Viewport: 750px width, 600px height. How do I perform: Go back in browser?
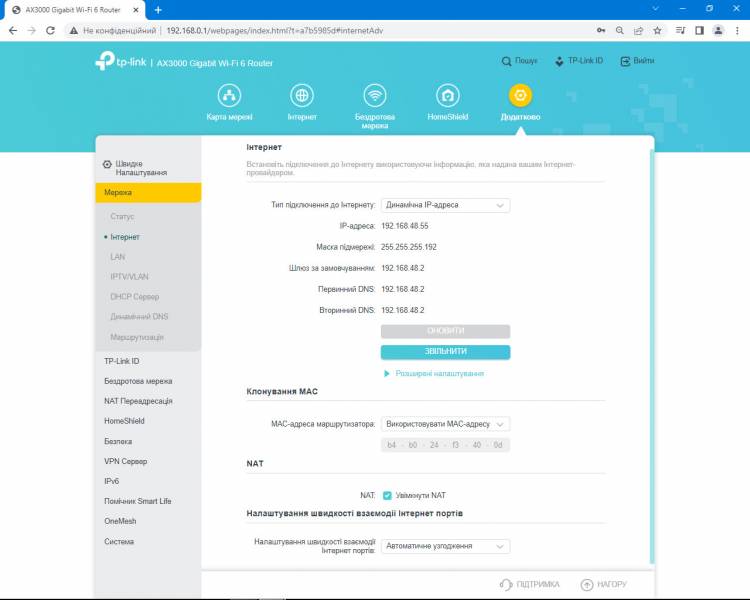pyautogui.click(x=13, y=31)
